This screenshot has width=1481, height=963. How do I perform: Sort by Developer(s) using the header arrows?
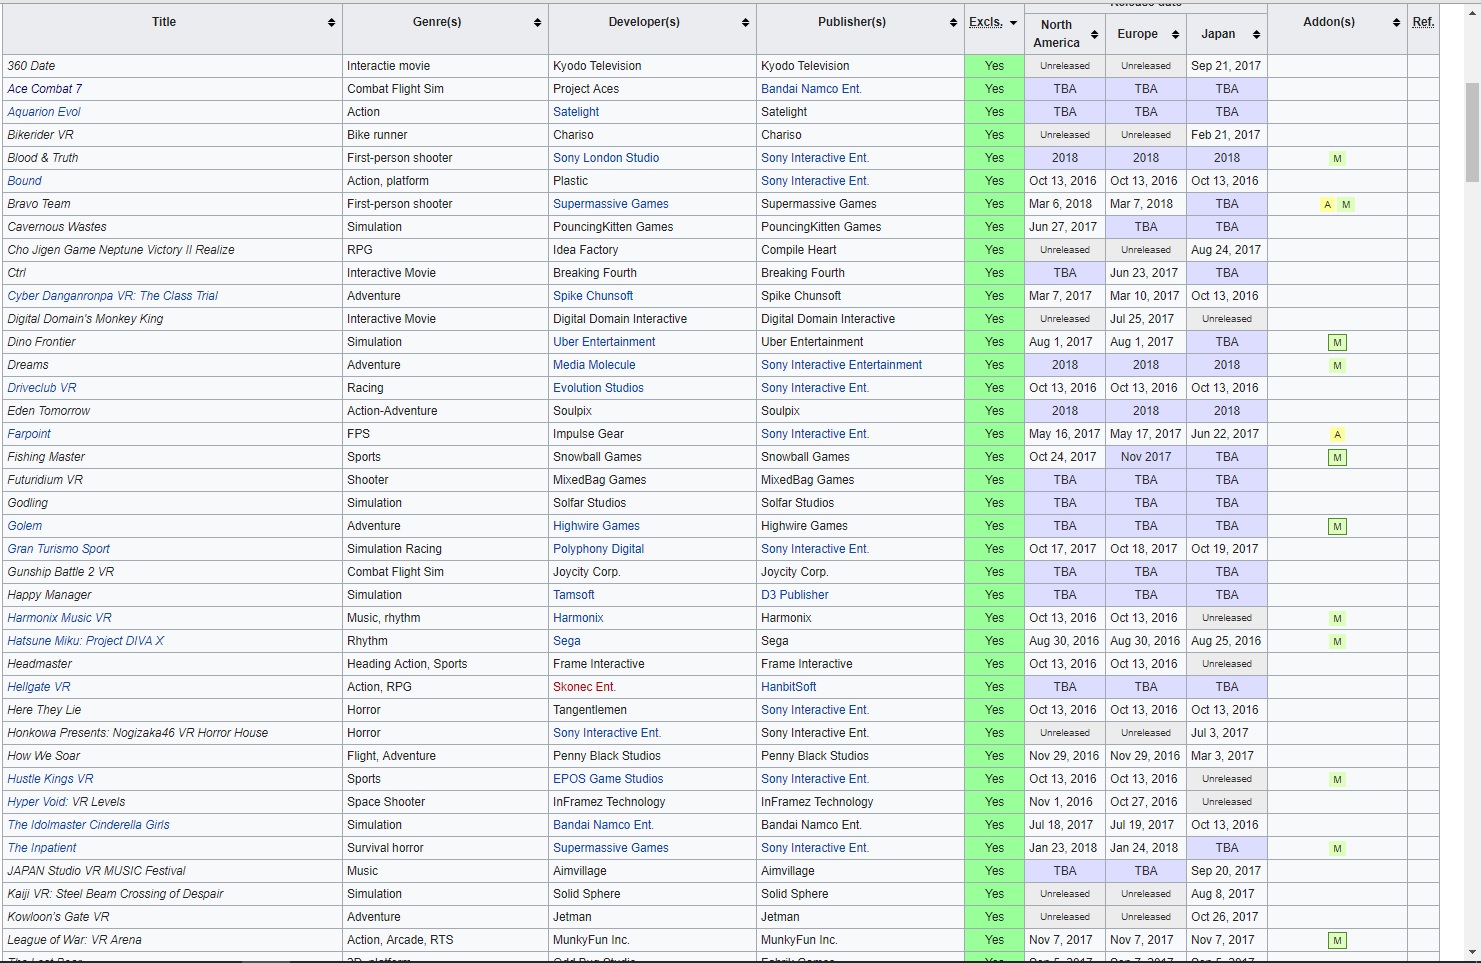pos(745,22)
